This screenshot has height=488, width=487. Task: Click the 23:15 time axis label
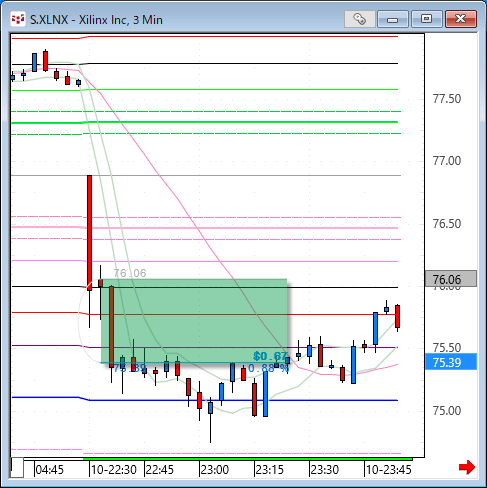click(x=269, y=470)
